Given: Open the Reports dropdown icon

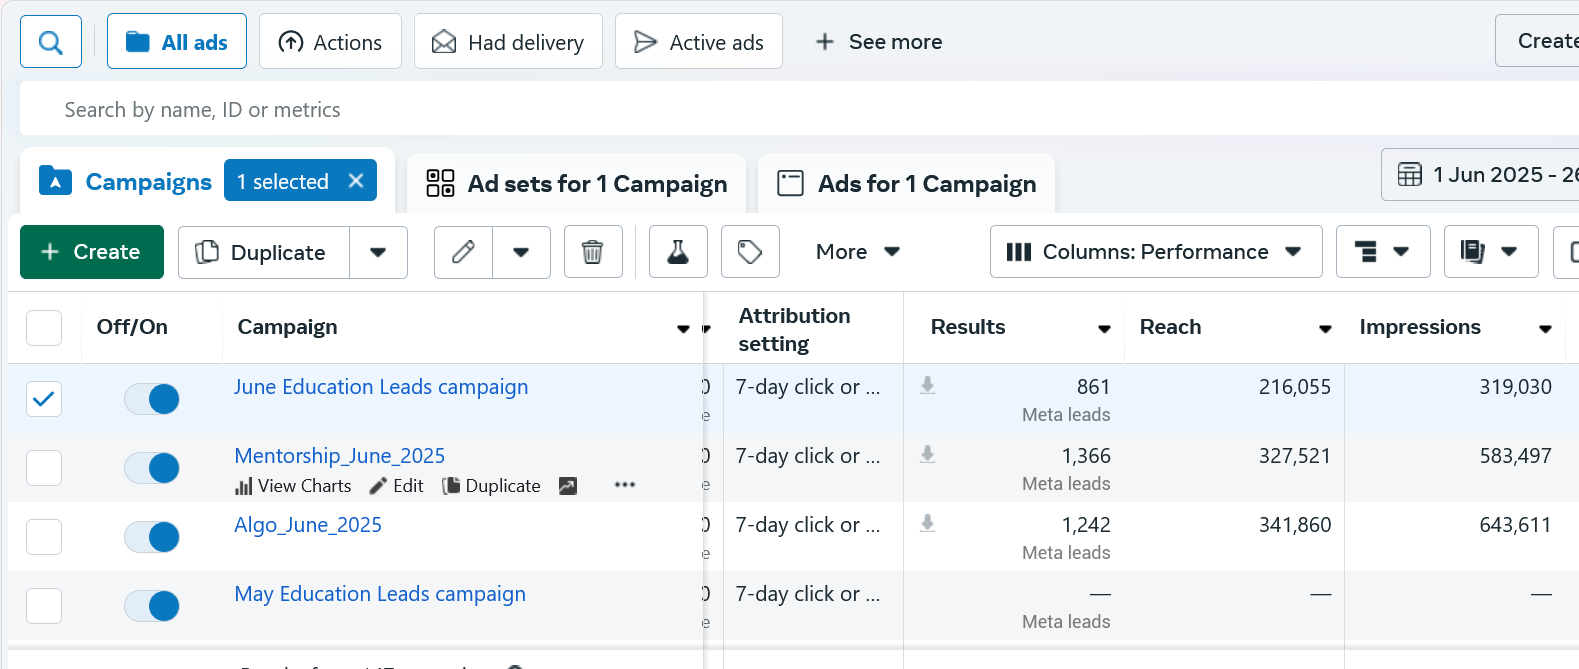Looking at the screenshot, I should pyautogui.click(x=1491, y=252).
